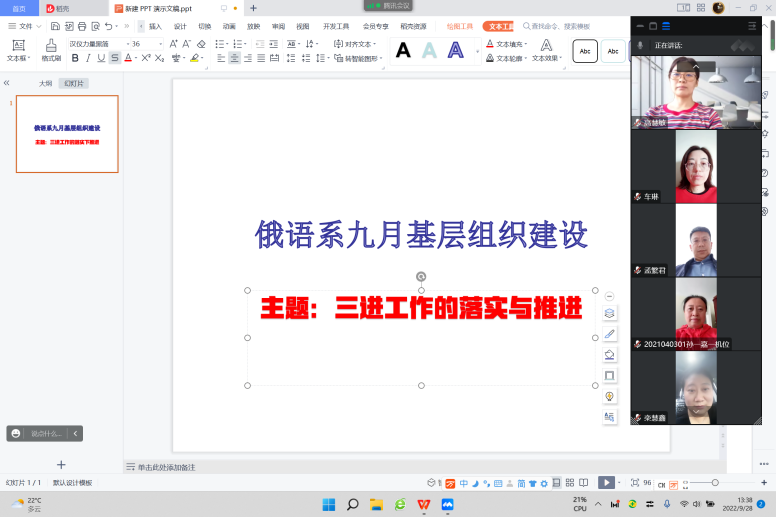Toggle underline formatting
776x517 pixels.
point(101,58)
